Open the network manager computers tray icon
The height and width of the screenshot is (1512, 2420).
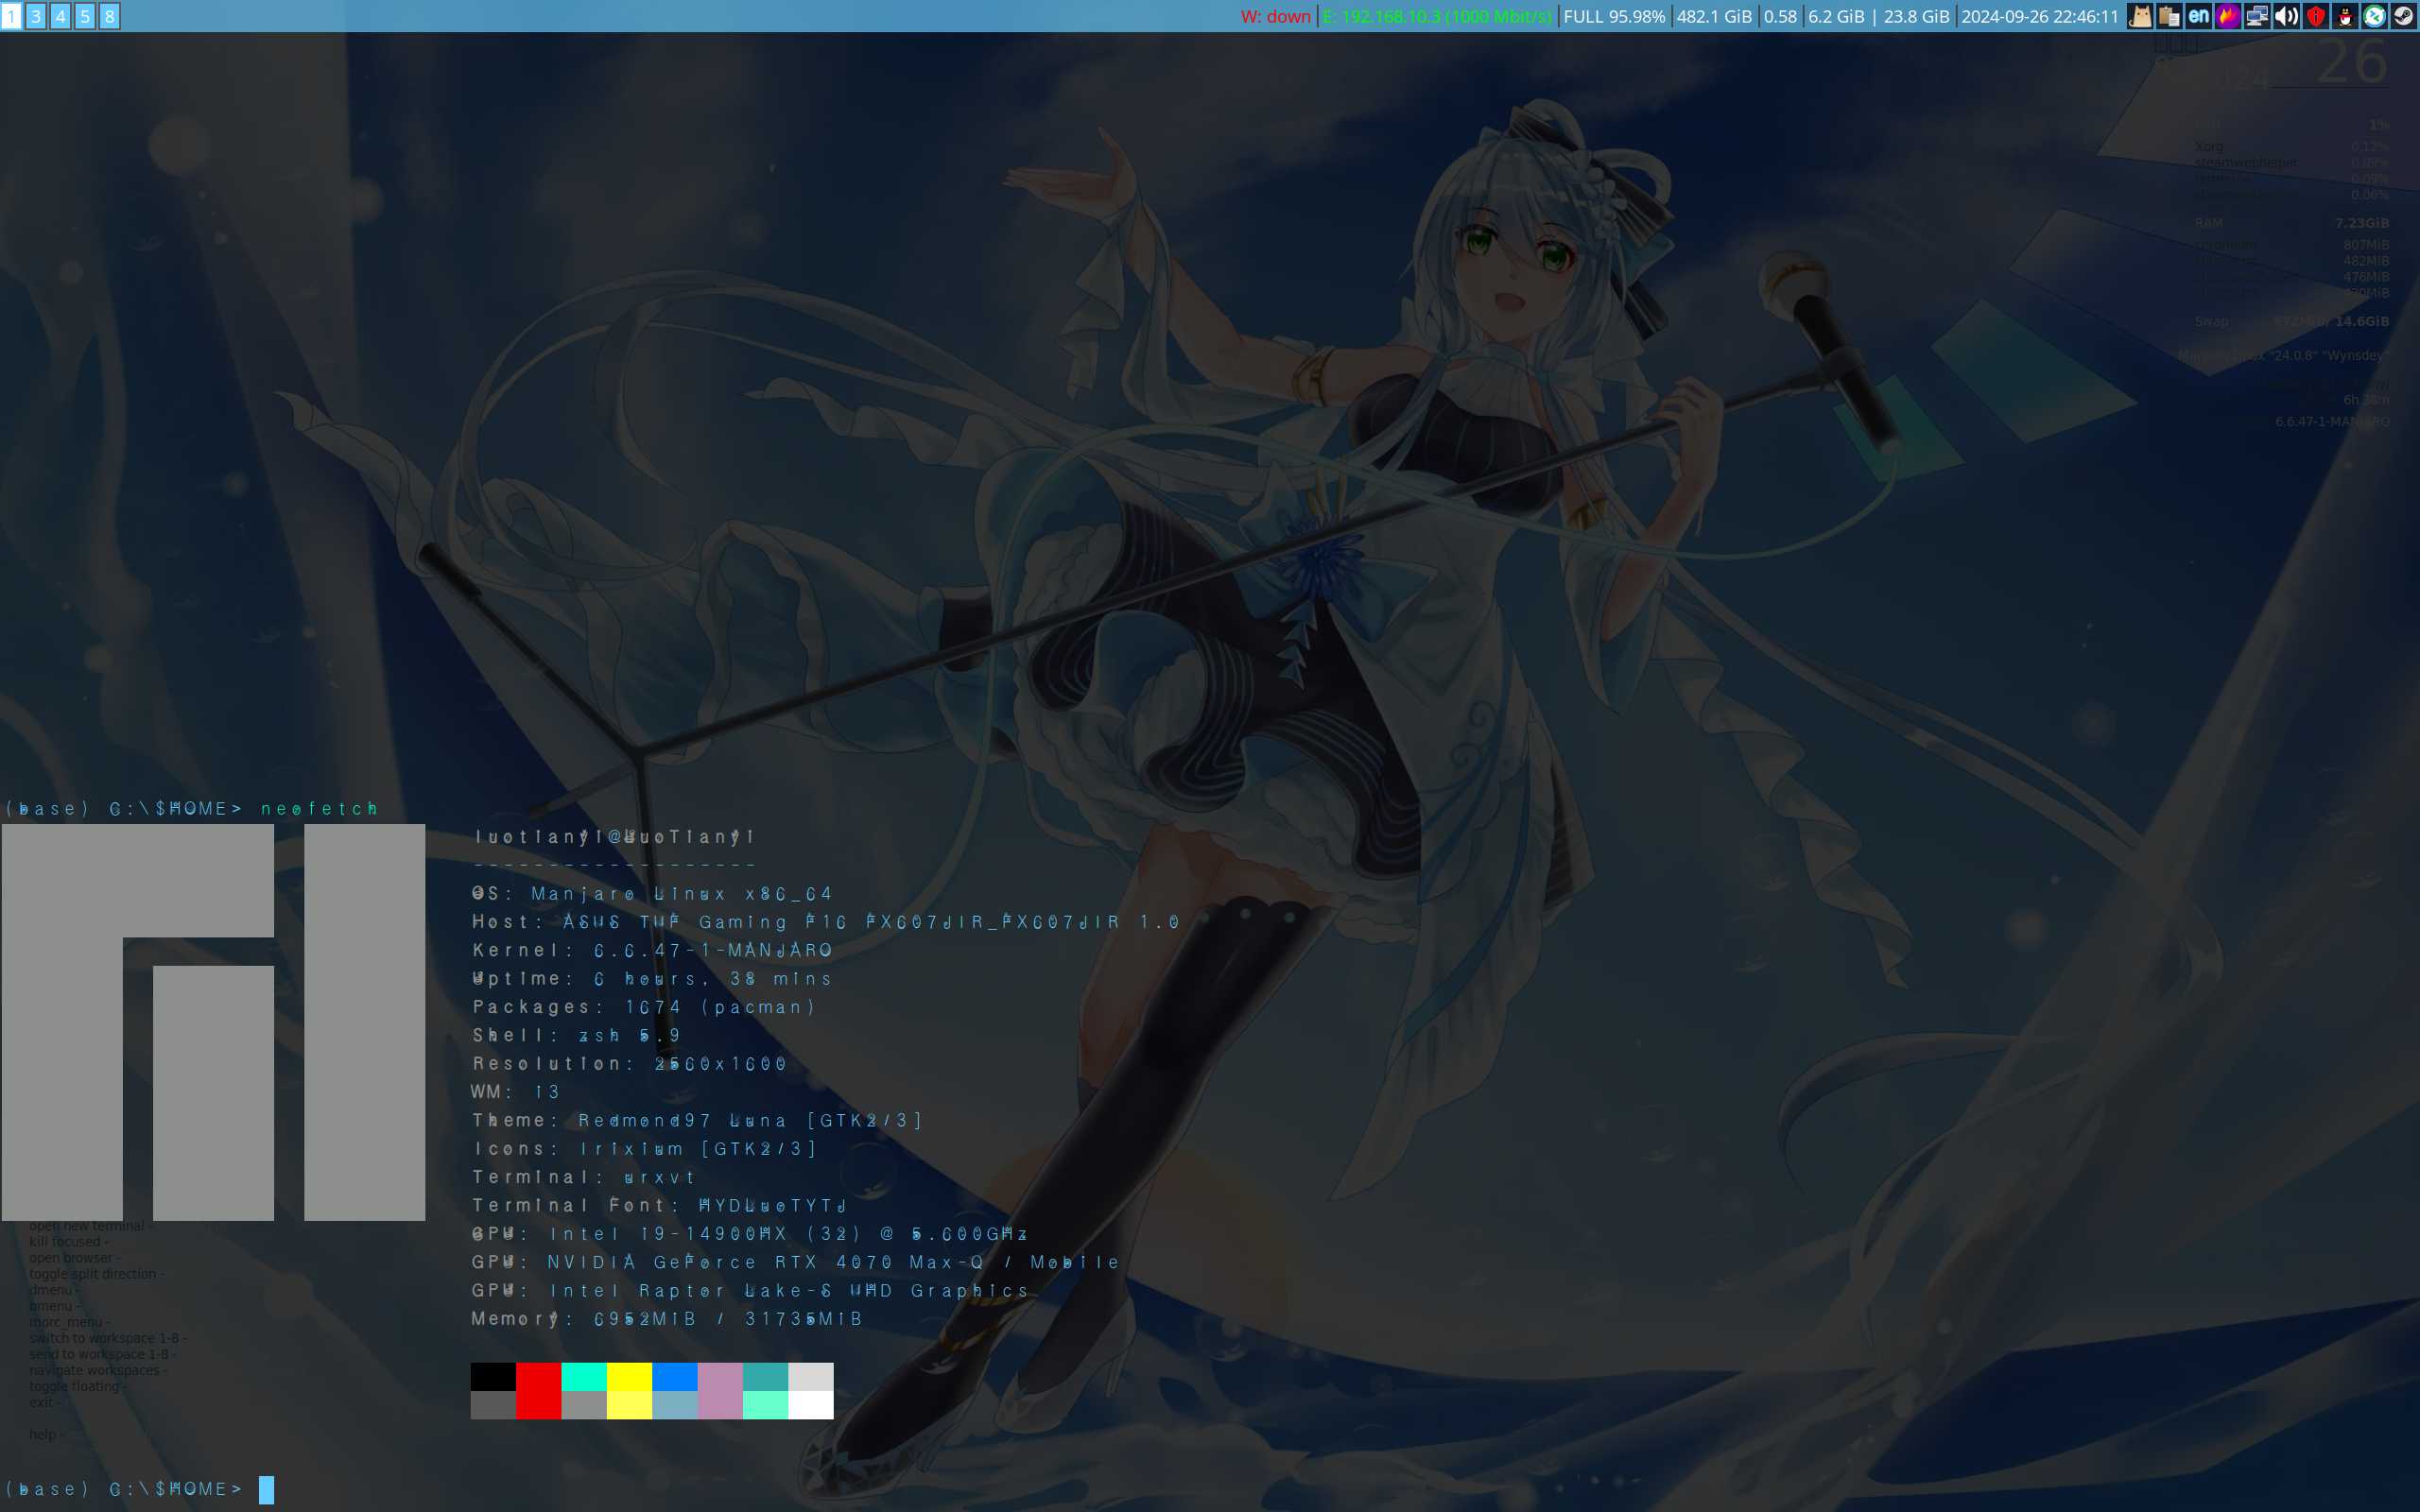[2257, 16]
